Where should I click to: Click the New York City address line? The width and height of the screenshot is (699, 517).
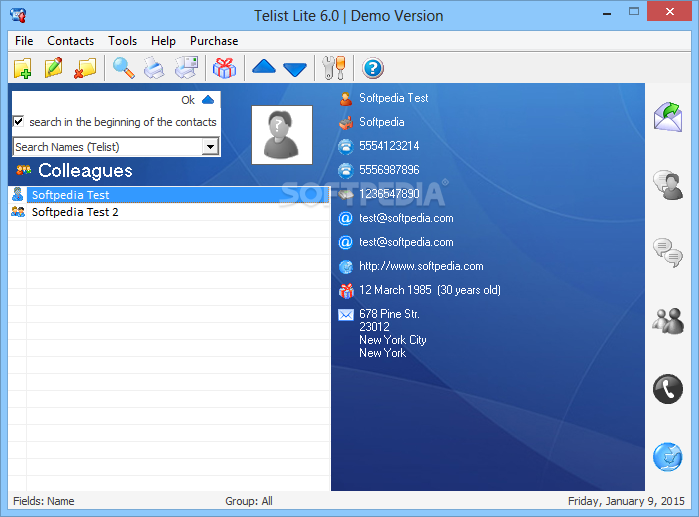click(393, 340)
